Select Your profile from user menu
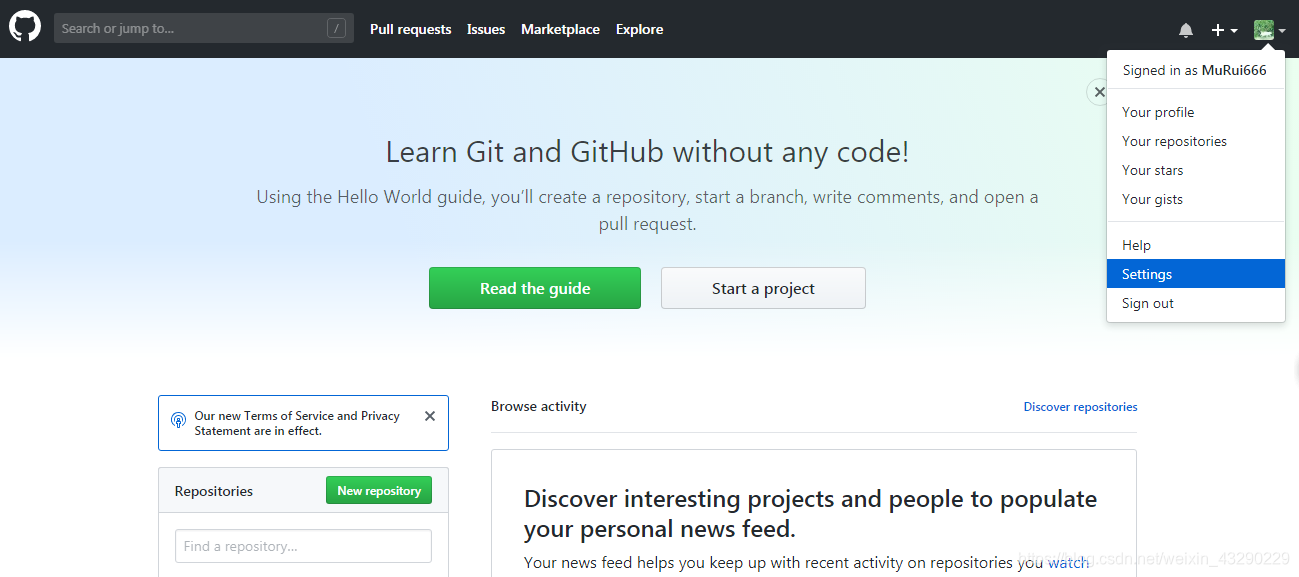The height and width of the screenshot is (577, 1299). coord(1196,112)
